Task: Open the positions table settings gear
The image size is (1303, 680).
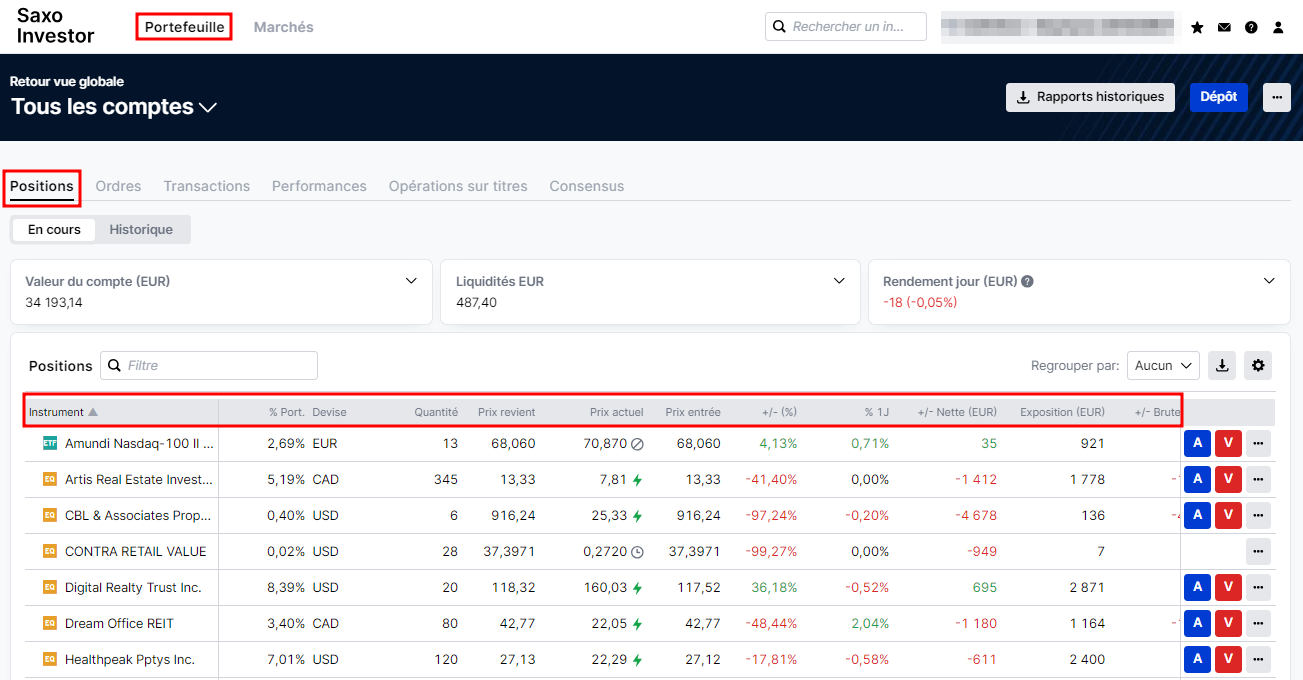Action: pyautogui.click(x=1258, y=366)
